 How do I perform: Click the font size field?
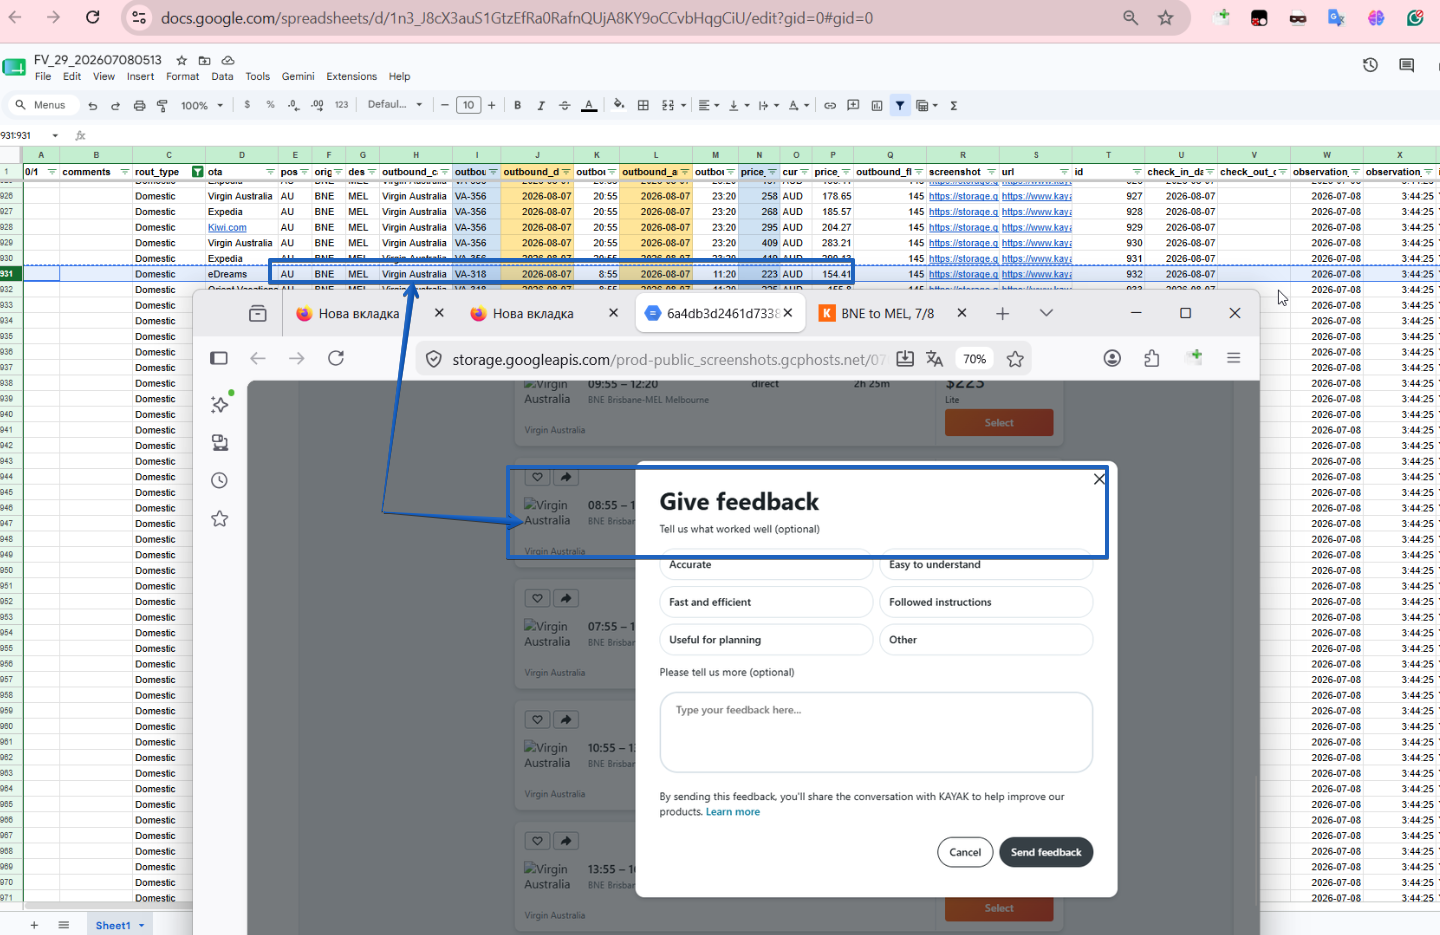468,105
